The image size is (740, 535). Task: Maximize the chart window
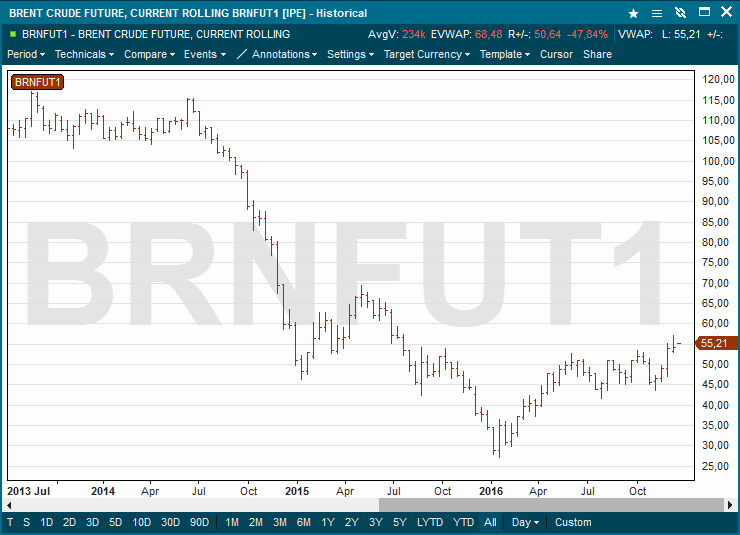704,12
